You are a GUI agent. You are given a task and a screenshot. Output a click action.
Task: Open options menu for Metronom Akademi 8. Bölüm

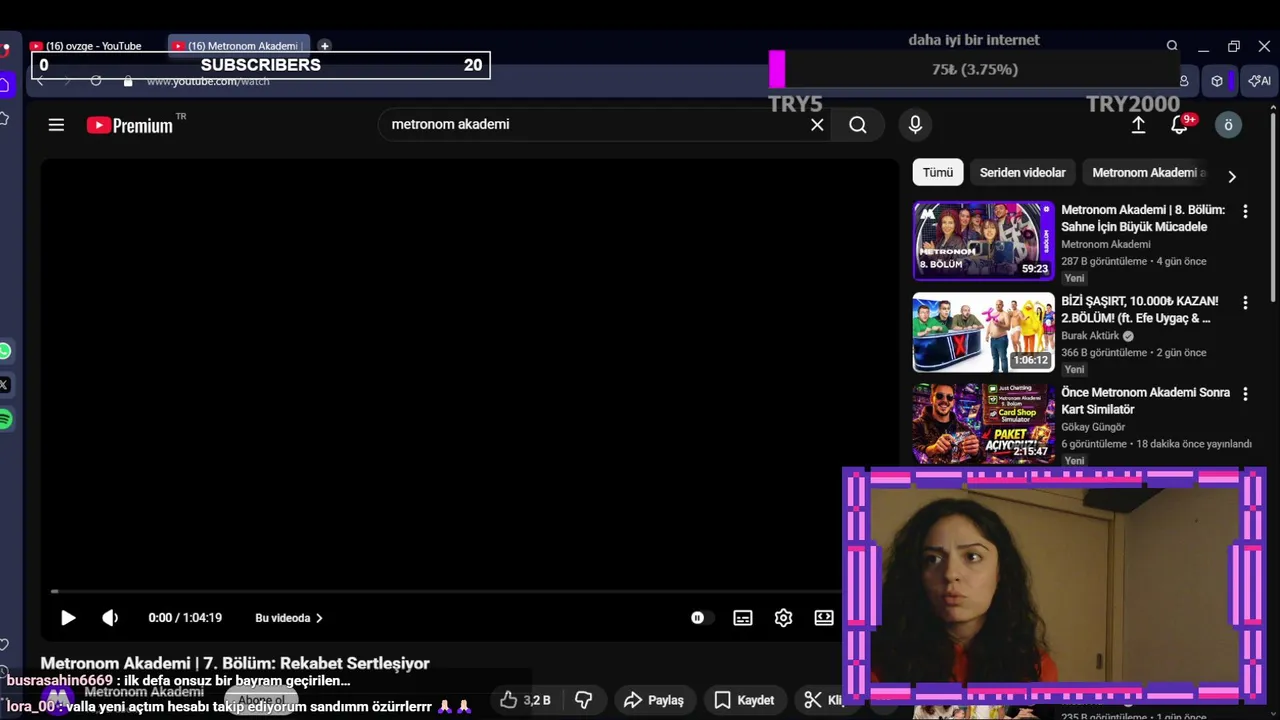point(1245,212)
